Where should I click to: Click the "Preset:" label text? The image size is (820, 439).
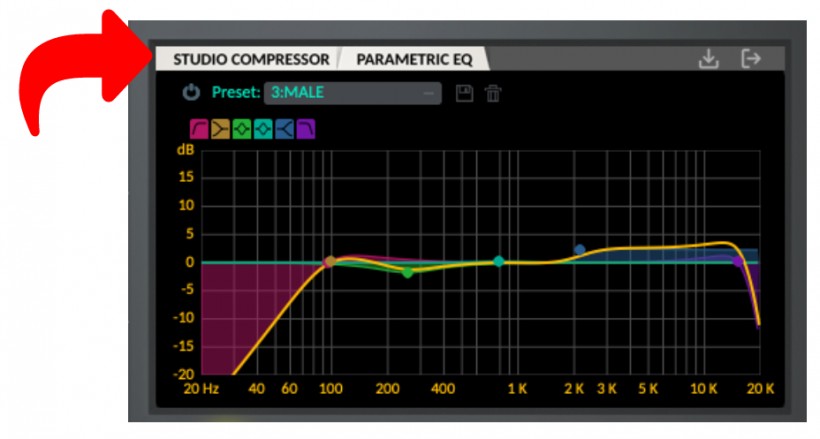[x=236, y=93]
